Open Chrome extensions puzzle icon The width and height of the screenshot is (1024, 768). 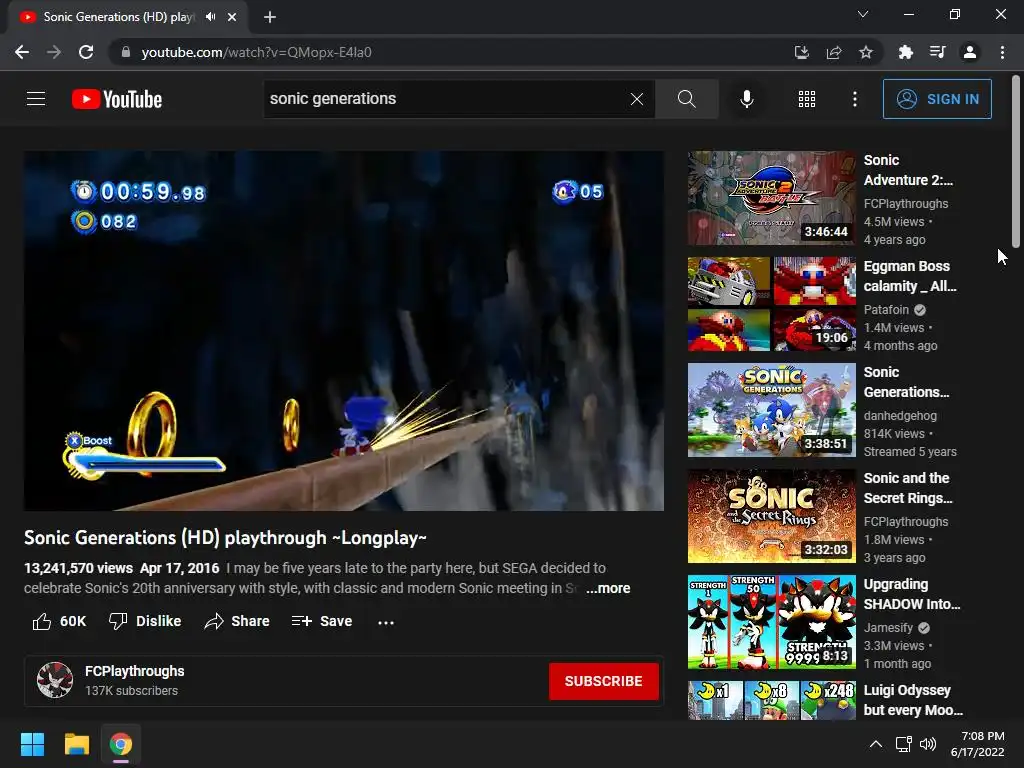[906, 52]
